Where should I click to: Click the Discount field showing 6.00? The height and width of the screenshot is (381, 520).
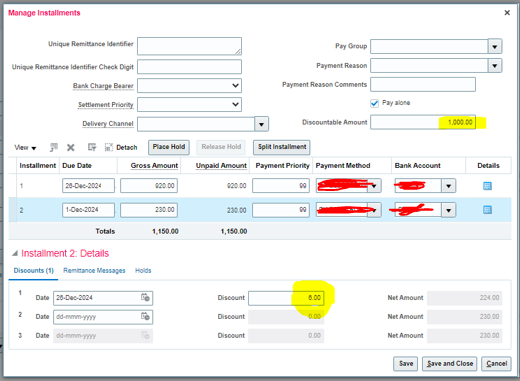[x=286, y=298]
